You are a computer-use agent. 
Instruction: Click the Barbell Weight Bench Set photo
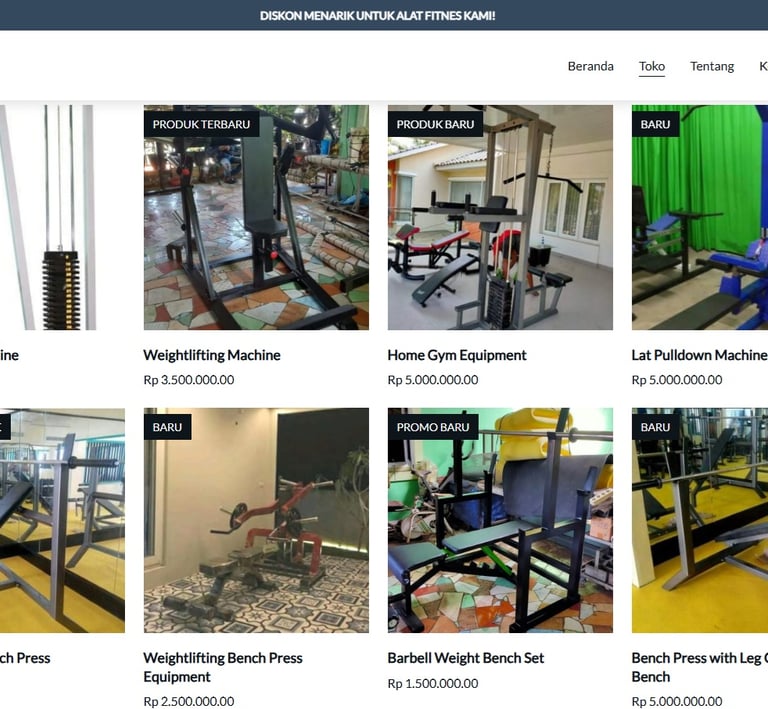(x=500, y=520)
